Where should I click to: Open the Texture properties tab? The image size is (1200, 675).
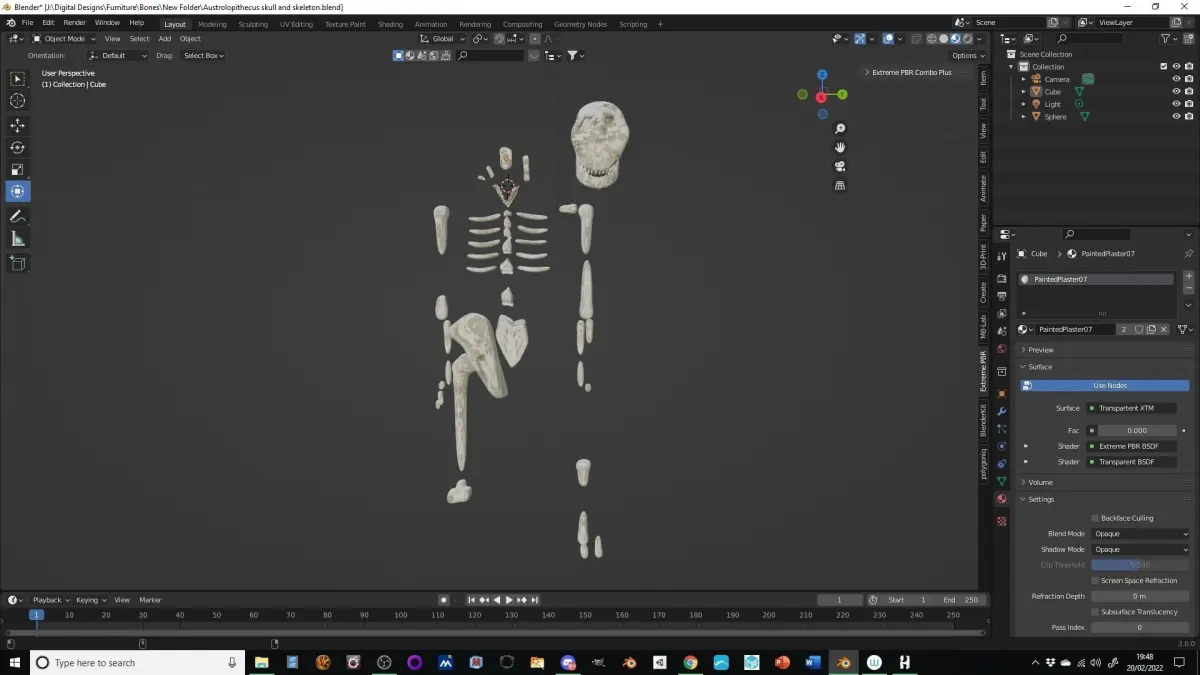coord(1001,521)
